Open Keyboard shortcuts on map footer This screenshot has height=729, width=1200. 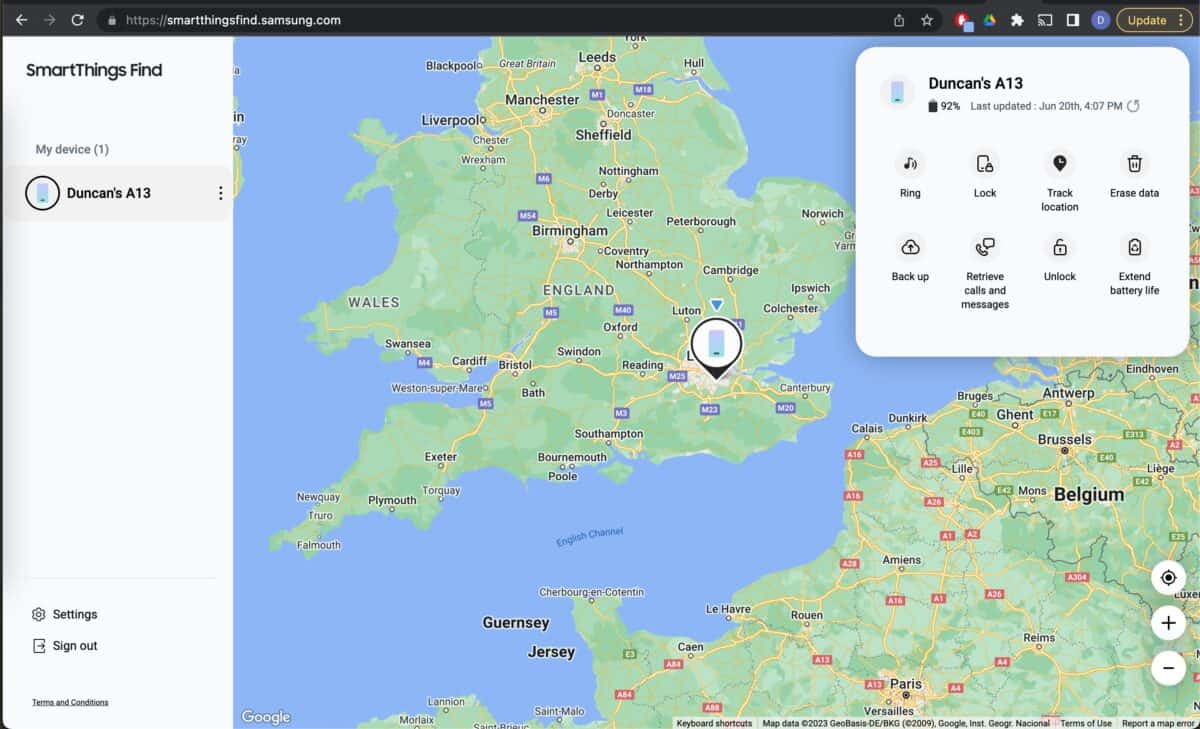pyautogui.click(x=714, y=723)
